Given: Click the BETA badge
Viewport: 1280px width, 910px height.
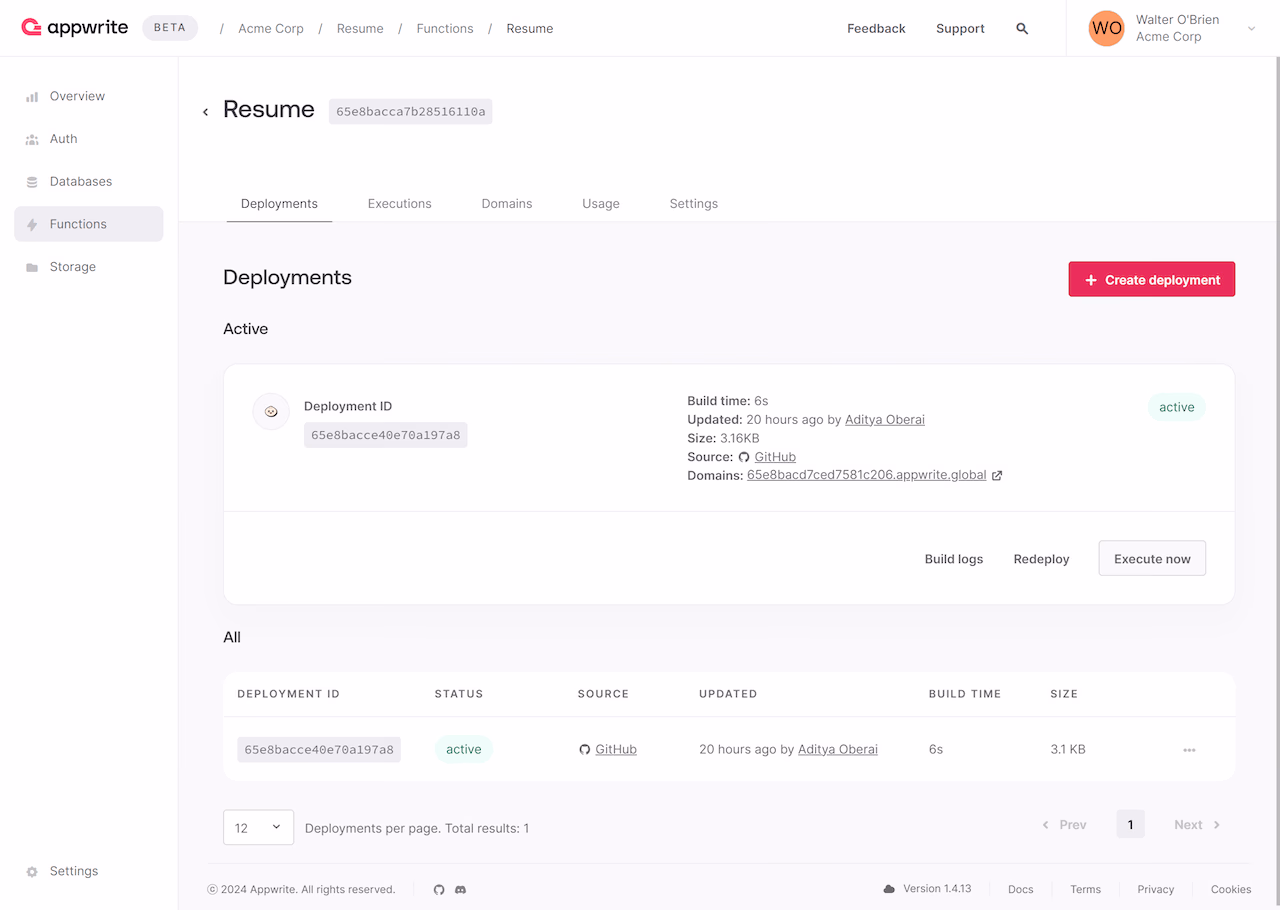Looking at the screenshot, I should [170, 28].
